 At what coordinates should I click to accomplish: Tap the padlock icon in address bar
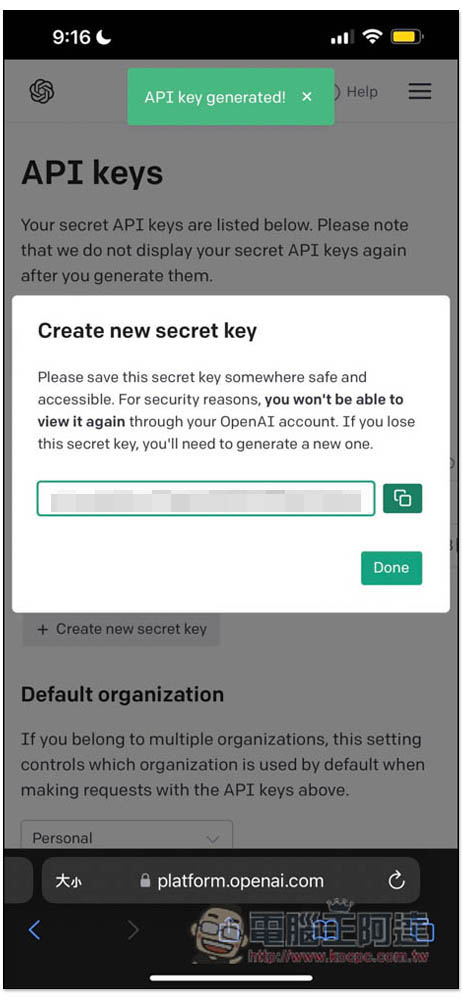(x=145, y=881)
